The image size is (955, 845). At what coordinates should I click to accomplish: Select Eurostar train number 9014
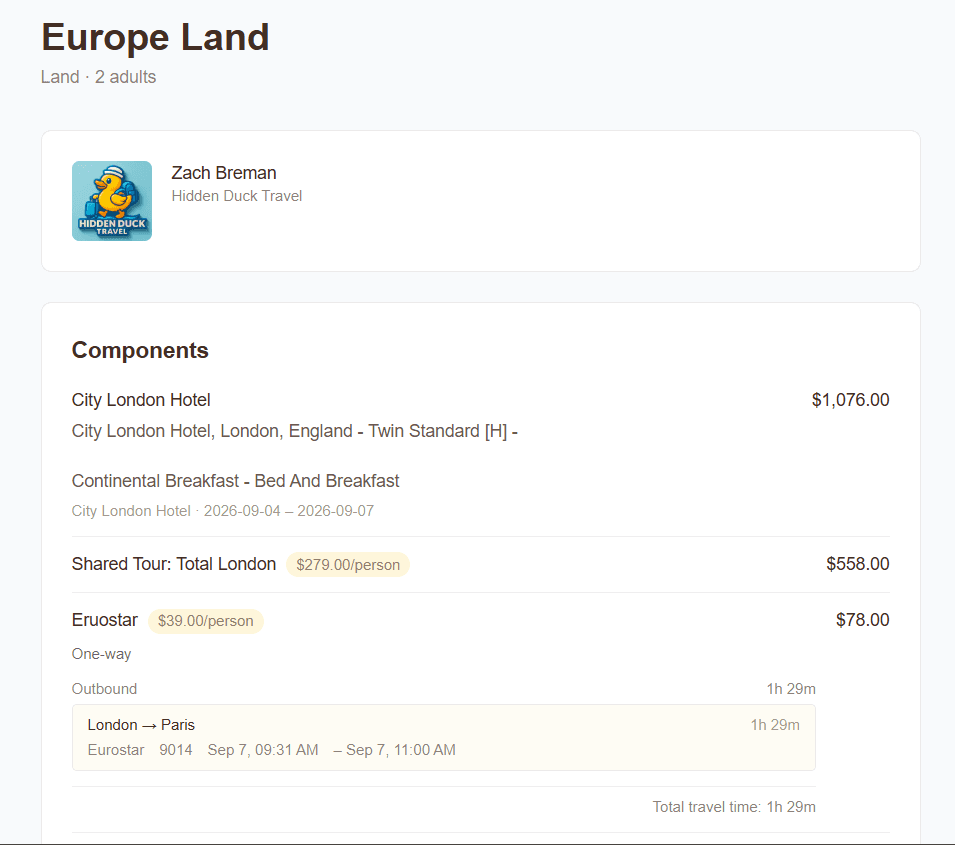(x=176, y=750)
